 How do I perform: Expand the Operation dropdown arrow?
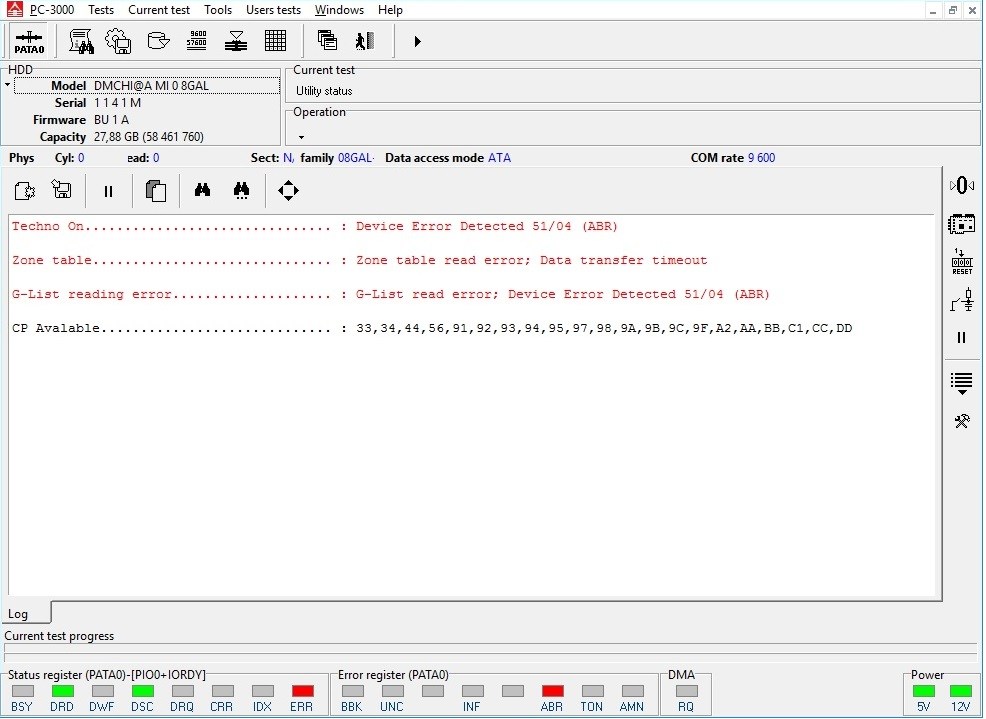pyautogui.click(x=301, y=137)
